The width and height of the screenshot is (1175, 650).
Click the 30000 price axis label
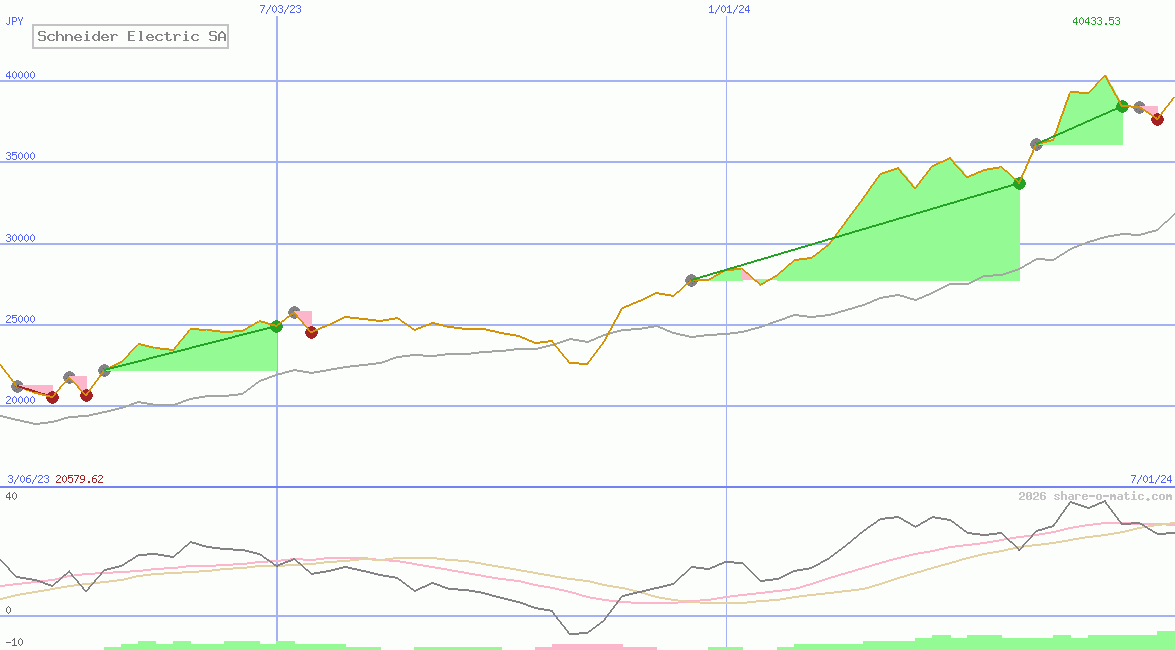(20, 238)
